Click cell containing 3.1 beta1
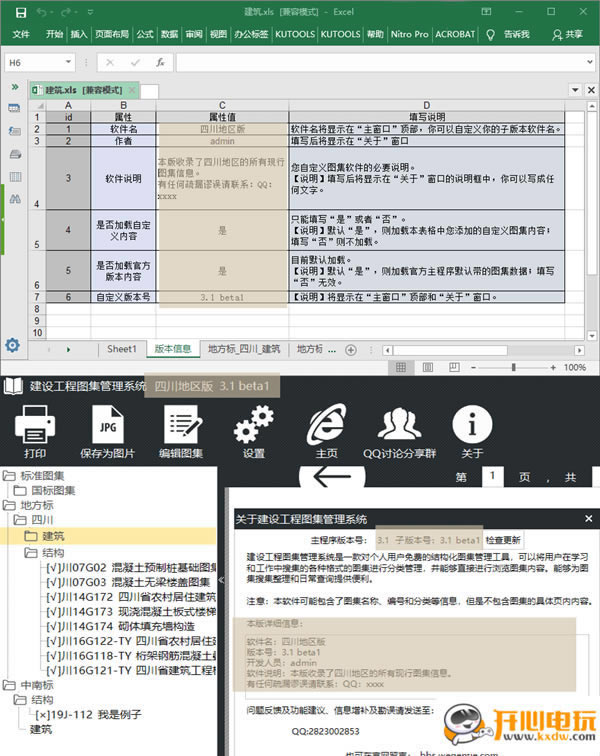The width and height of the screenshot is (600, 756). (222, 297)
